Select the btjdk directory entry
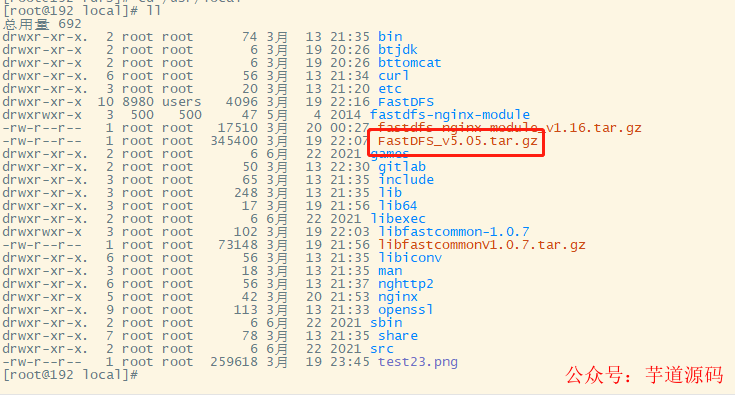Viewport: 735px width, 395px height. point(398,50)
